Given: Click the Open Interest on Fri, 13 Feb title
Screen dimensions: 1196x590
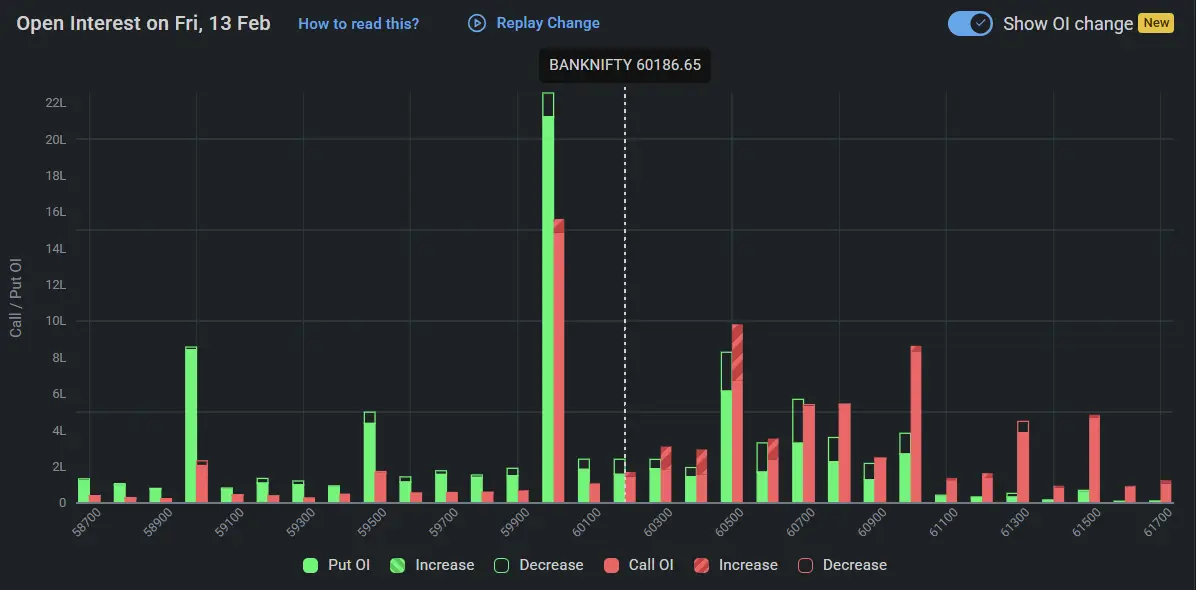Looking at the screenshot, I should 143,23.
